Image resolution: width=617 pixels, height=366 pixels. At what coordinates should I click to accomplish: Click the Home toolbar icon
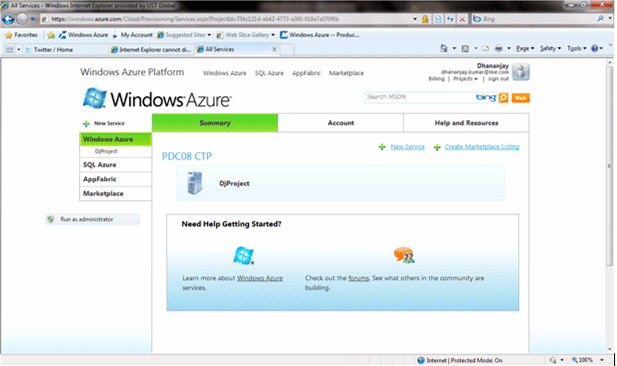coord(444,48)
